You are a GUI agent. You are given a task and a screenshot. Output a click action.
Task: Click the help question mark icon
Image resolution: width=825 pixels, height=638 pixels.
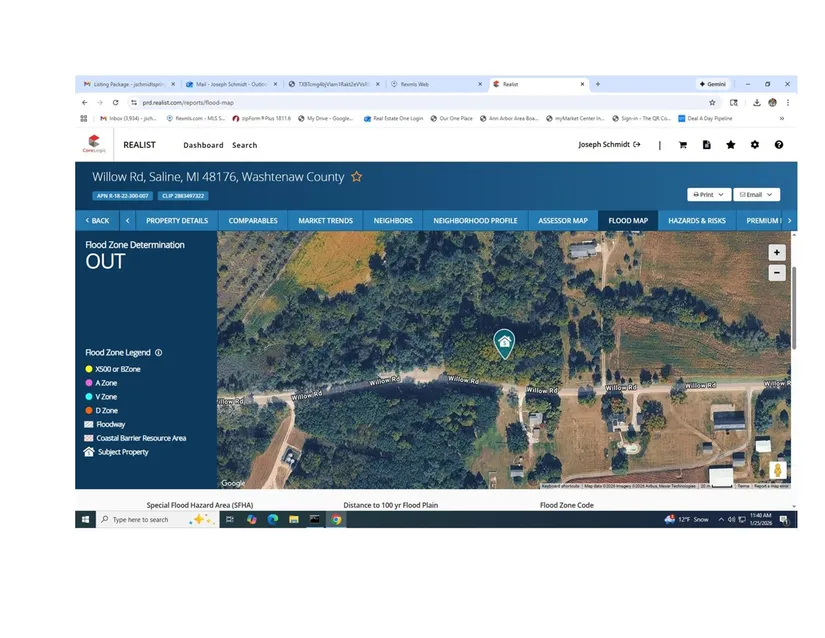[779, 145]
